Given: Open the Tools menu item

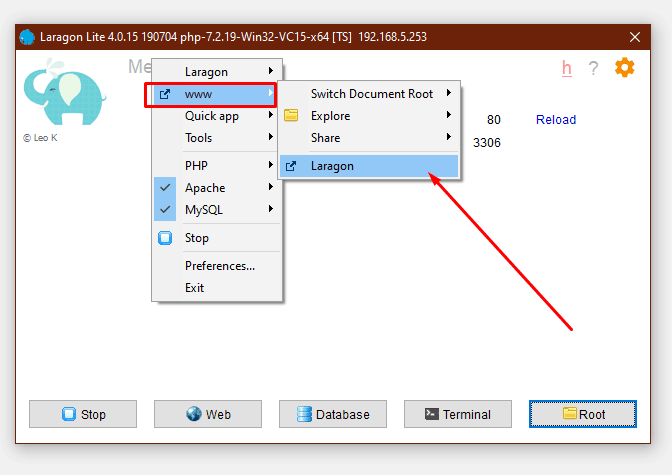Looking at the screenshot, I should 217,138.
